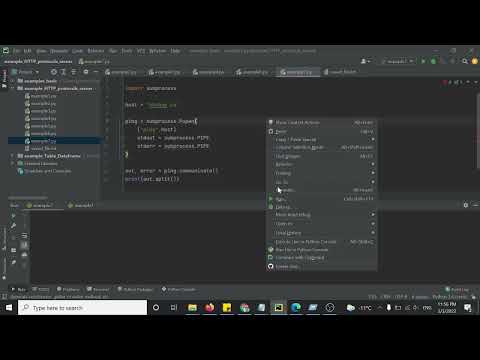The height and width of the screenshot is (360, 480).
Task: Choose Create Gist in context menu
Action: coord(322,266)
